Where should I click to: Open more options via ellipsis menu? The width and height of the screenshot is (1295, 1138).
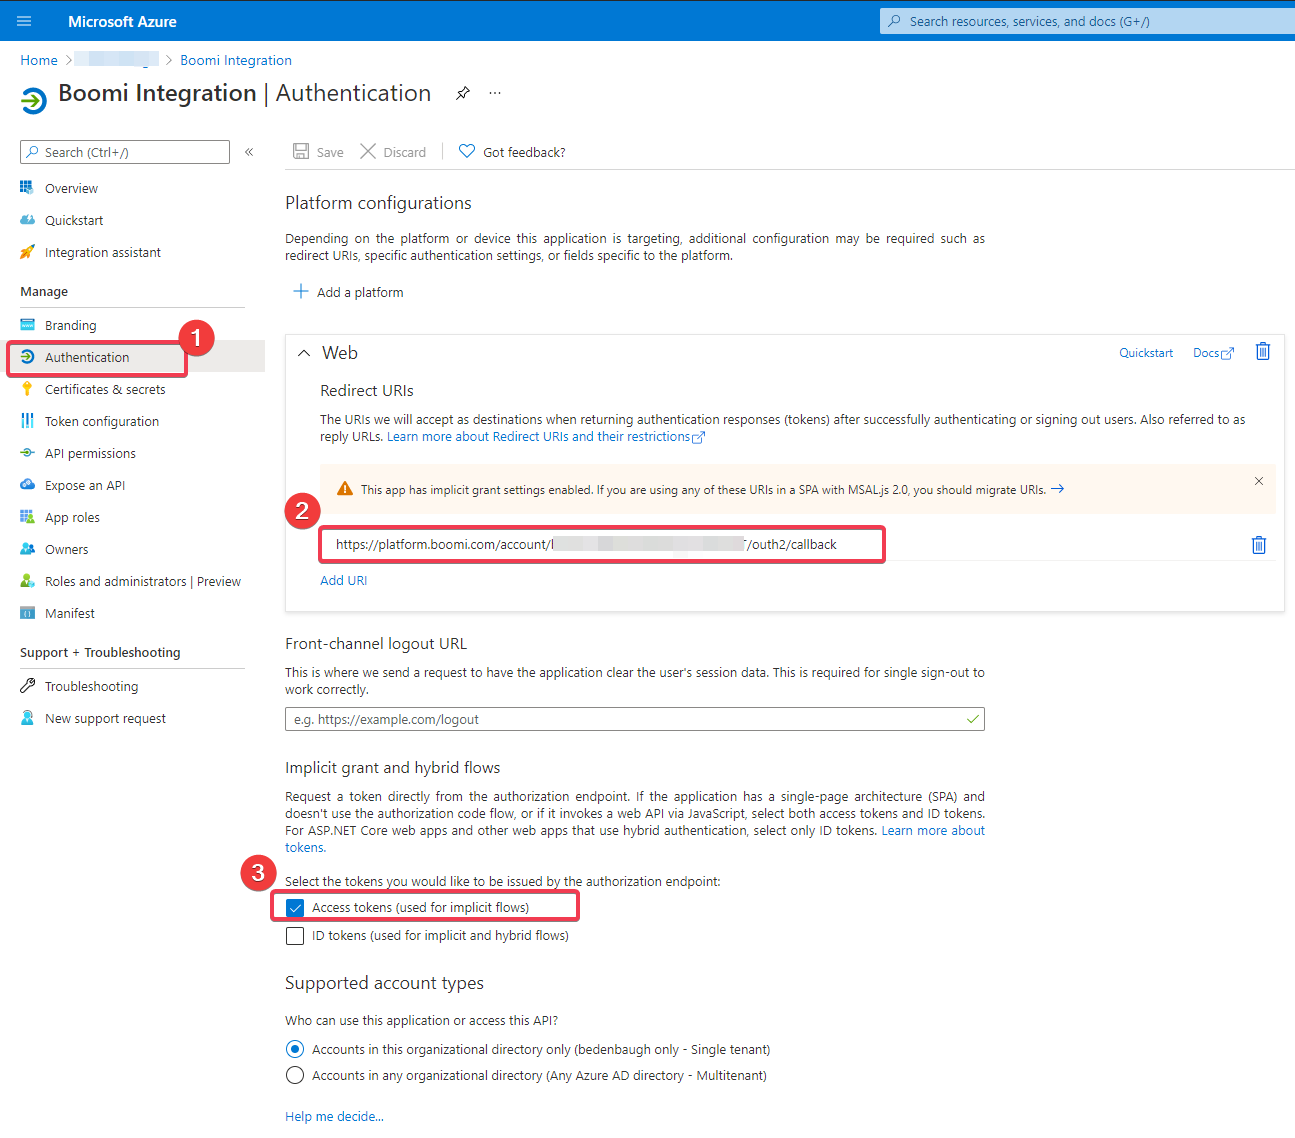tap(494, 92)
